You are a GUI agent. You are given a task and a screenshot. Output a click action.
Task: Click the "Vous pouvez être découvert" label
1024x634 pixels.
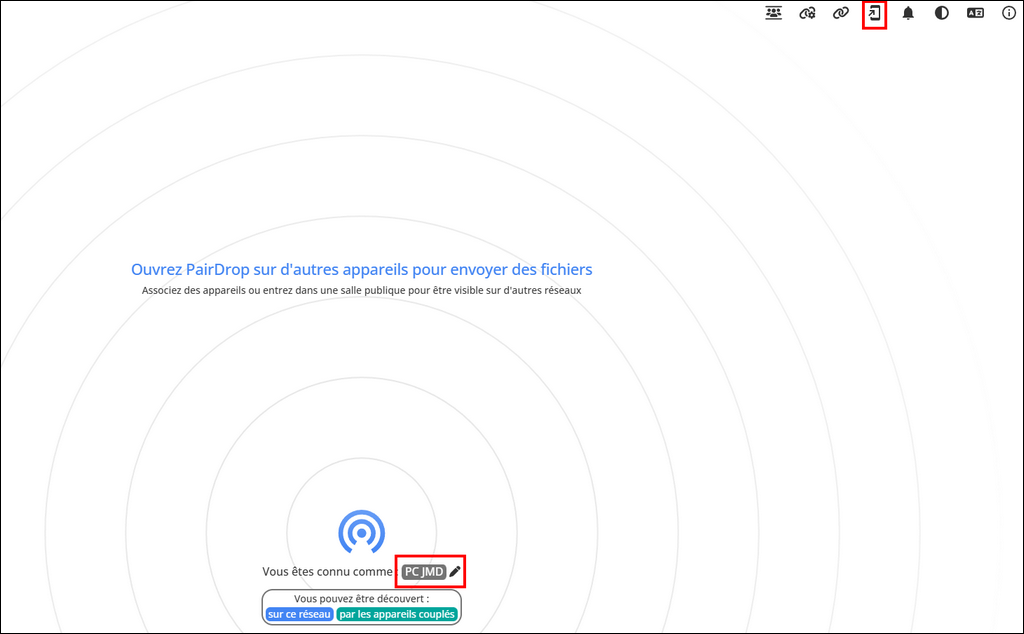click(x=361, y=599)
